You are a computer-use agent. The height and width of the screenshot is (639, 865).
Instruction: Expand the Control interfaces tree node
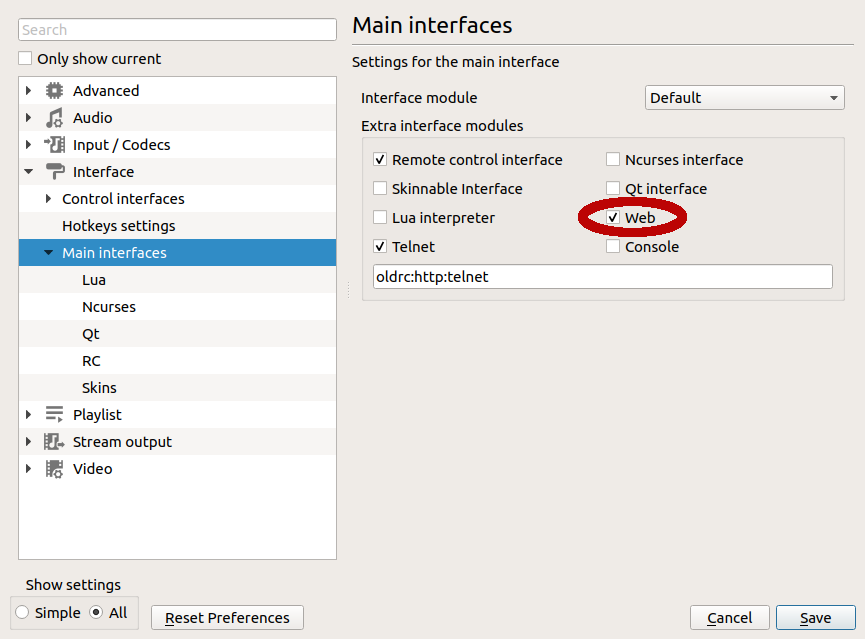pyautogui.click(x=48, y=199)
